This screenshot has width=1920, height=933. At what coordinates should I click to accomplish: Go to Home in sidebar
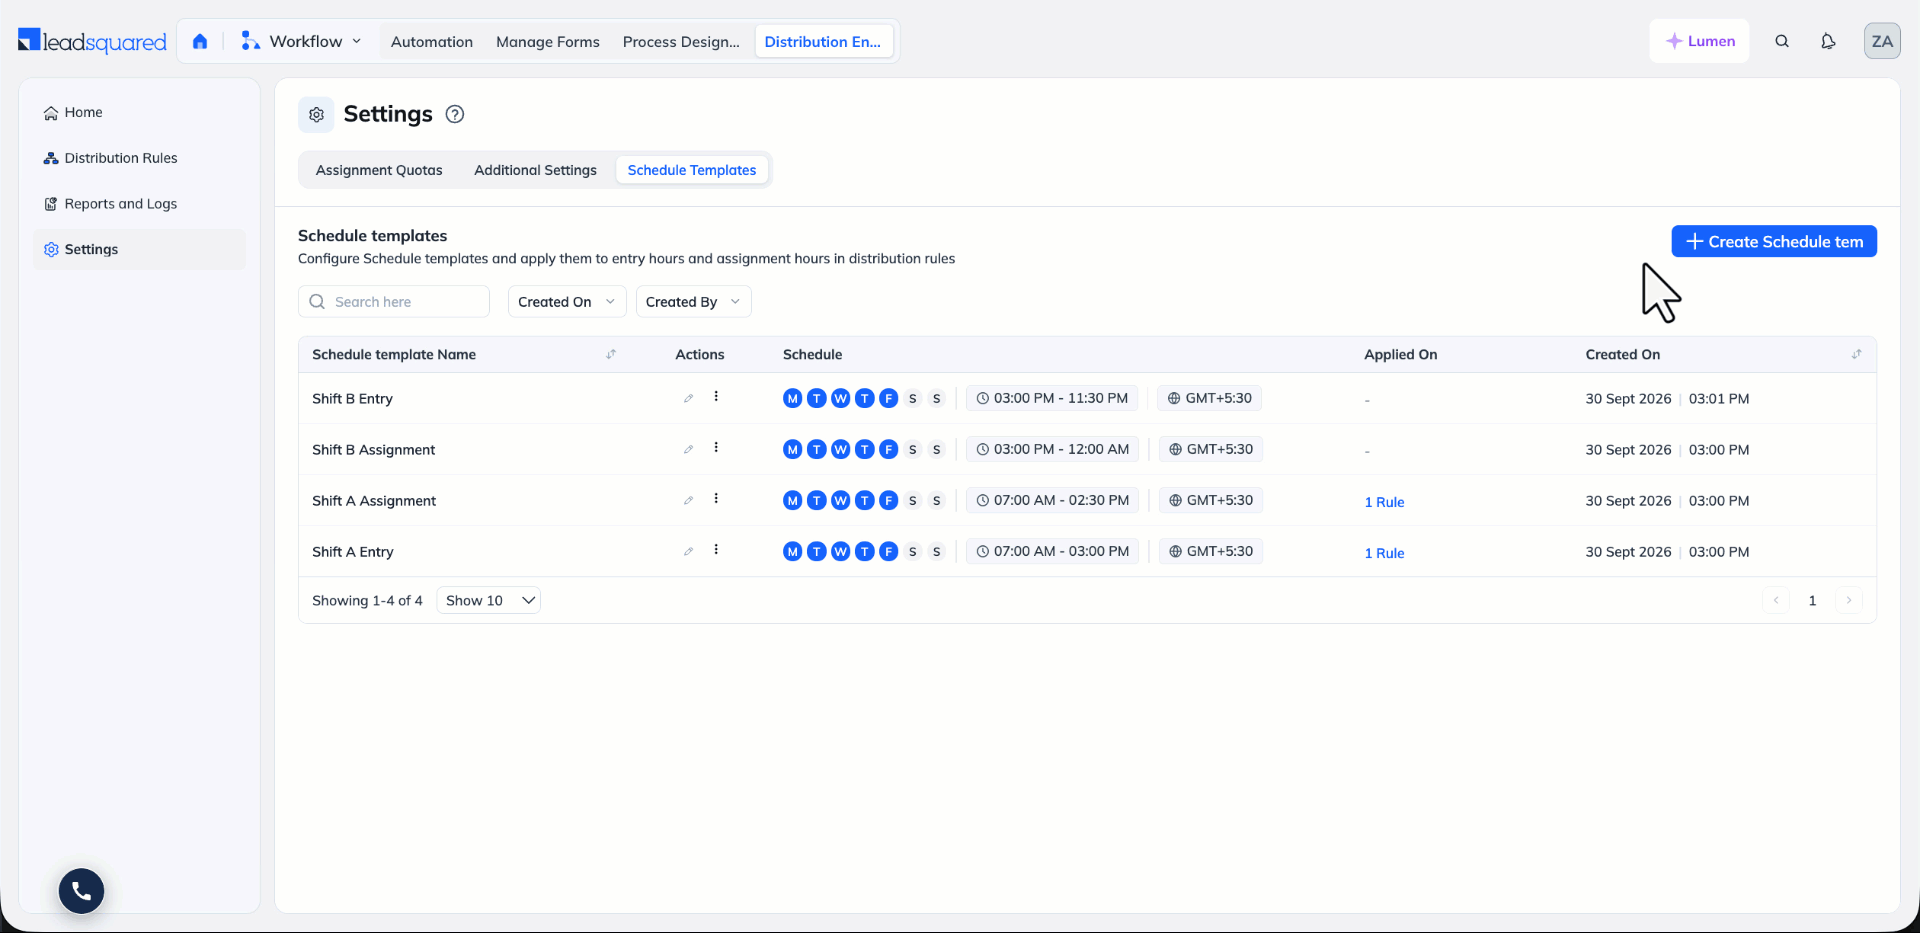140,112
